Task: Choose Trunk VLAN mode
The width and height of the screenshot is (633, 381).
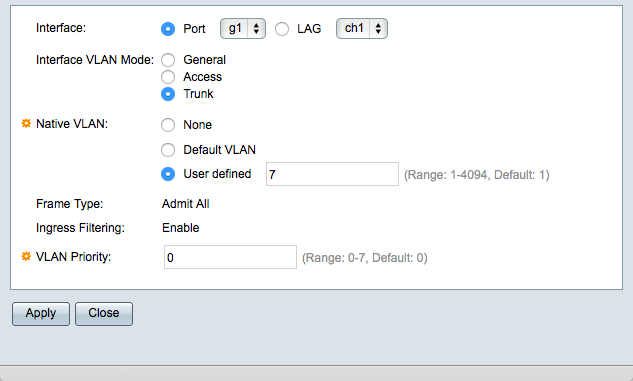Action: click(168, 94)
